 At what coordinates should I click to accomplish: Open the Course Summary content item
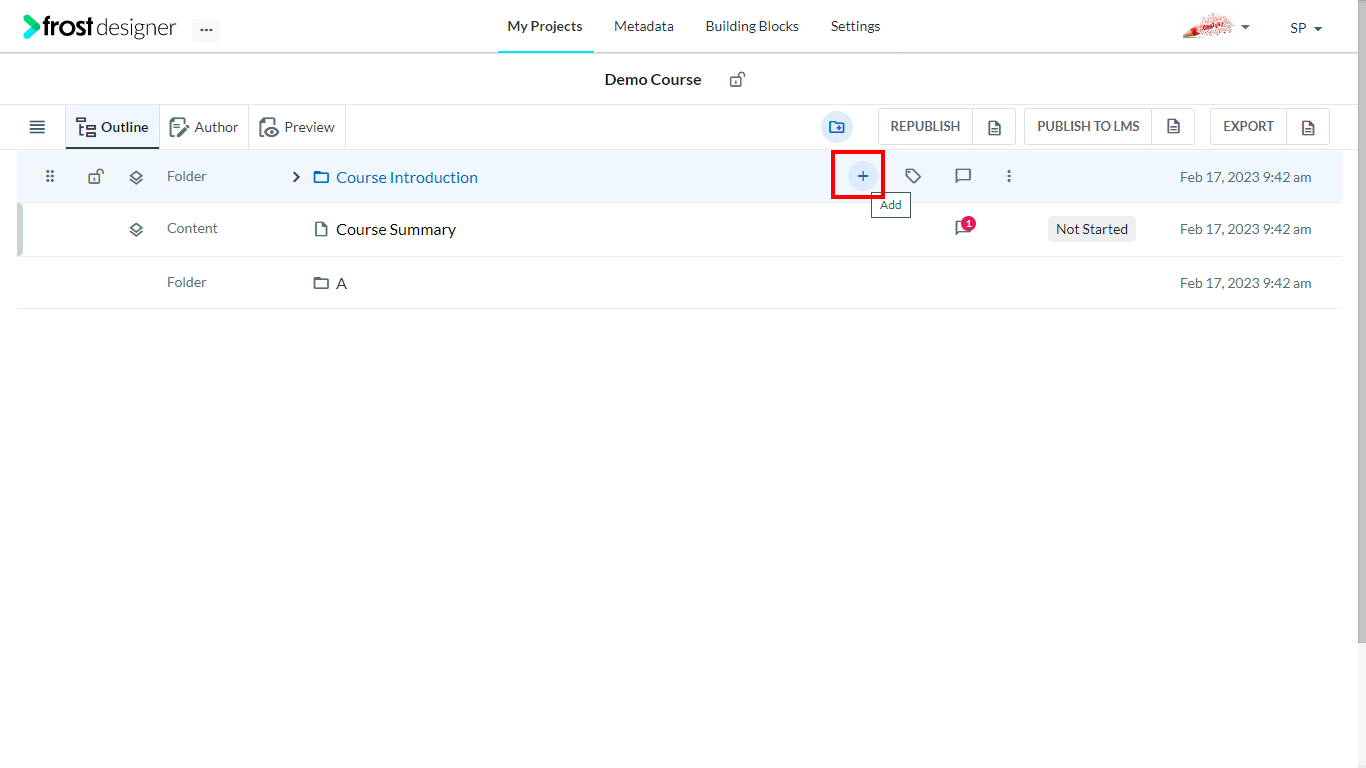point(396,229)
